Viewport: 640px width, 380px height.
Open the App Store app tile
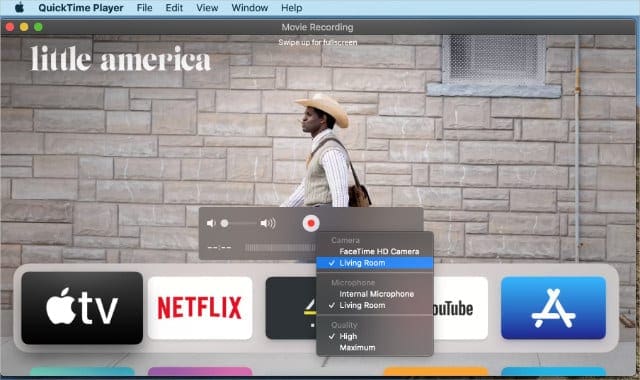tap(553, 308)
